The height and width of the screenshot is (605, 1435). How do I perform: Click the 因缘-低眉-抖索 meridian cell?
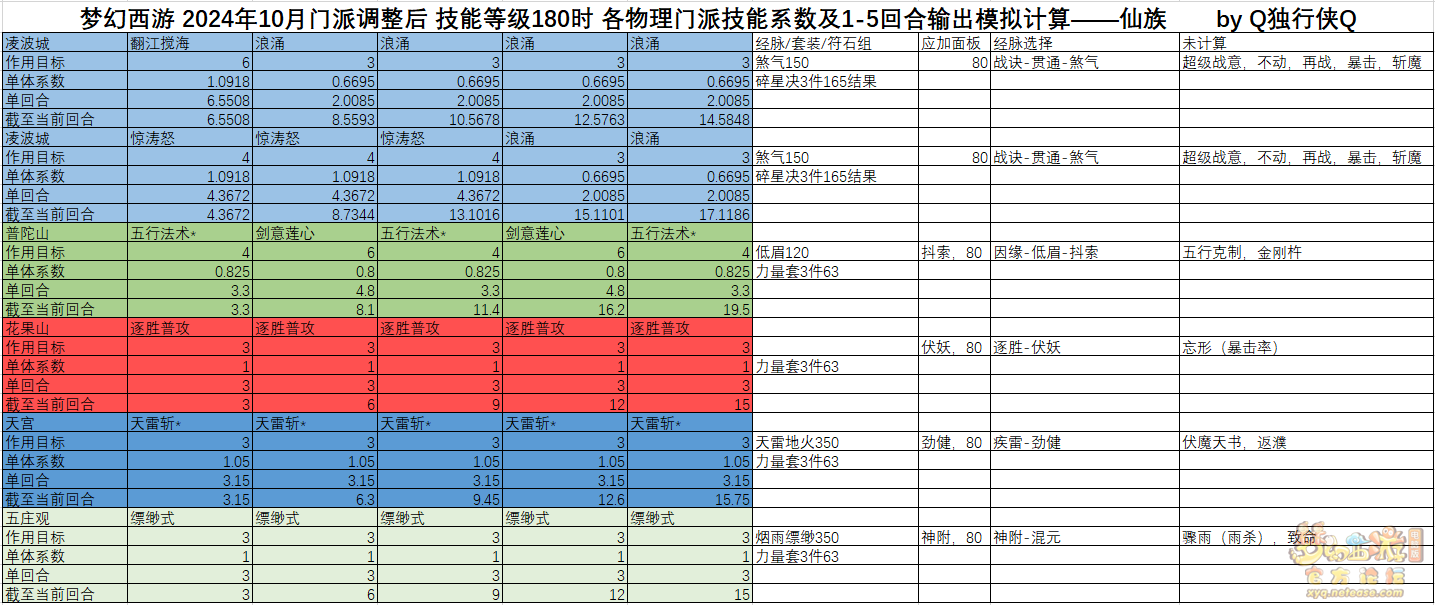(x=1085, y=252)
